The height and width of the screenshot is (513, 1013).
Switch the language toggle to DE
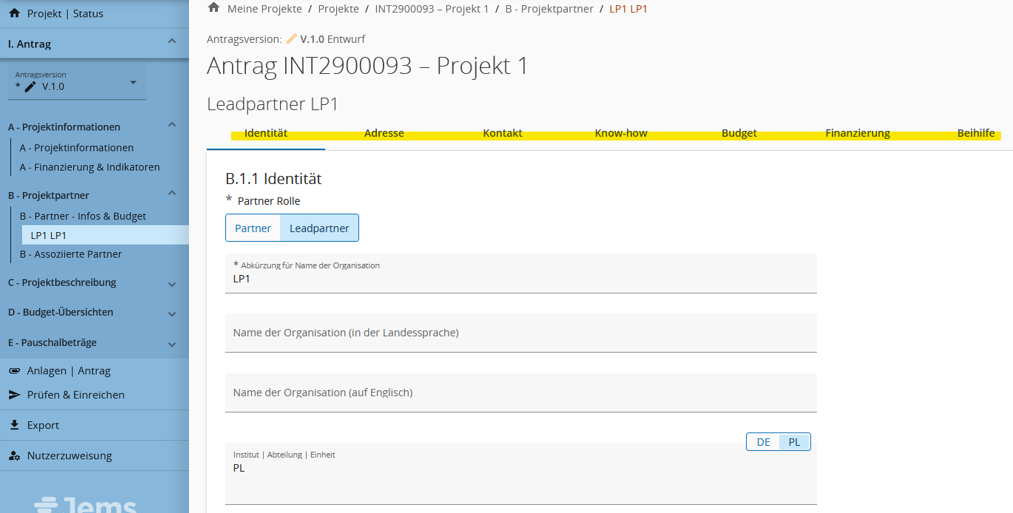pos(763,442)
